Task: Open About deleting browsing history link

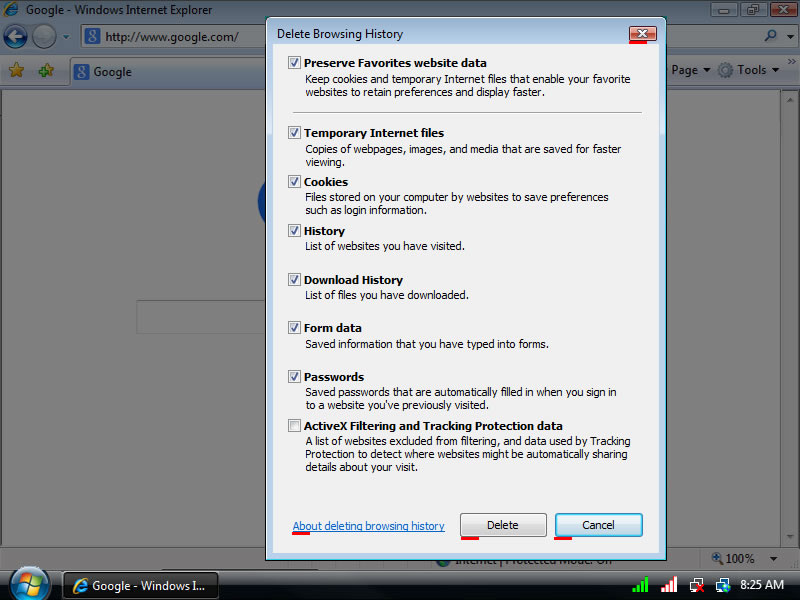Action: [368, 526]
